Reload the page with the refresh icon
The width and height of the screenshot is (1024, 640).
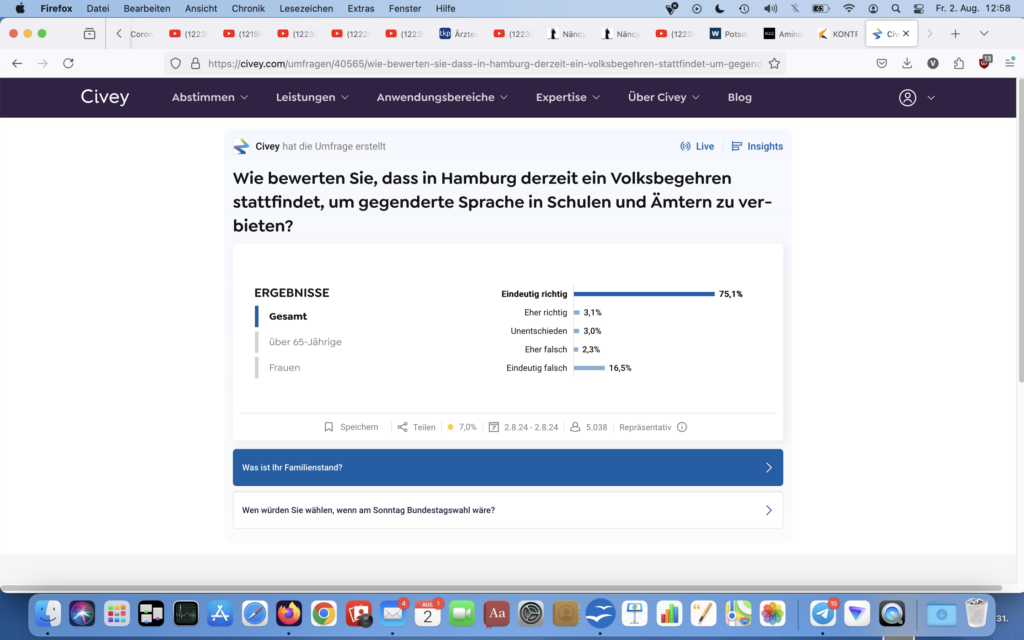(68, 63)
